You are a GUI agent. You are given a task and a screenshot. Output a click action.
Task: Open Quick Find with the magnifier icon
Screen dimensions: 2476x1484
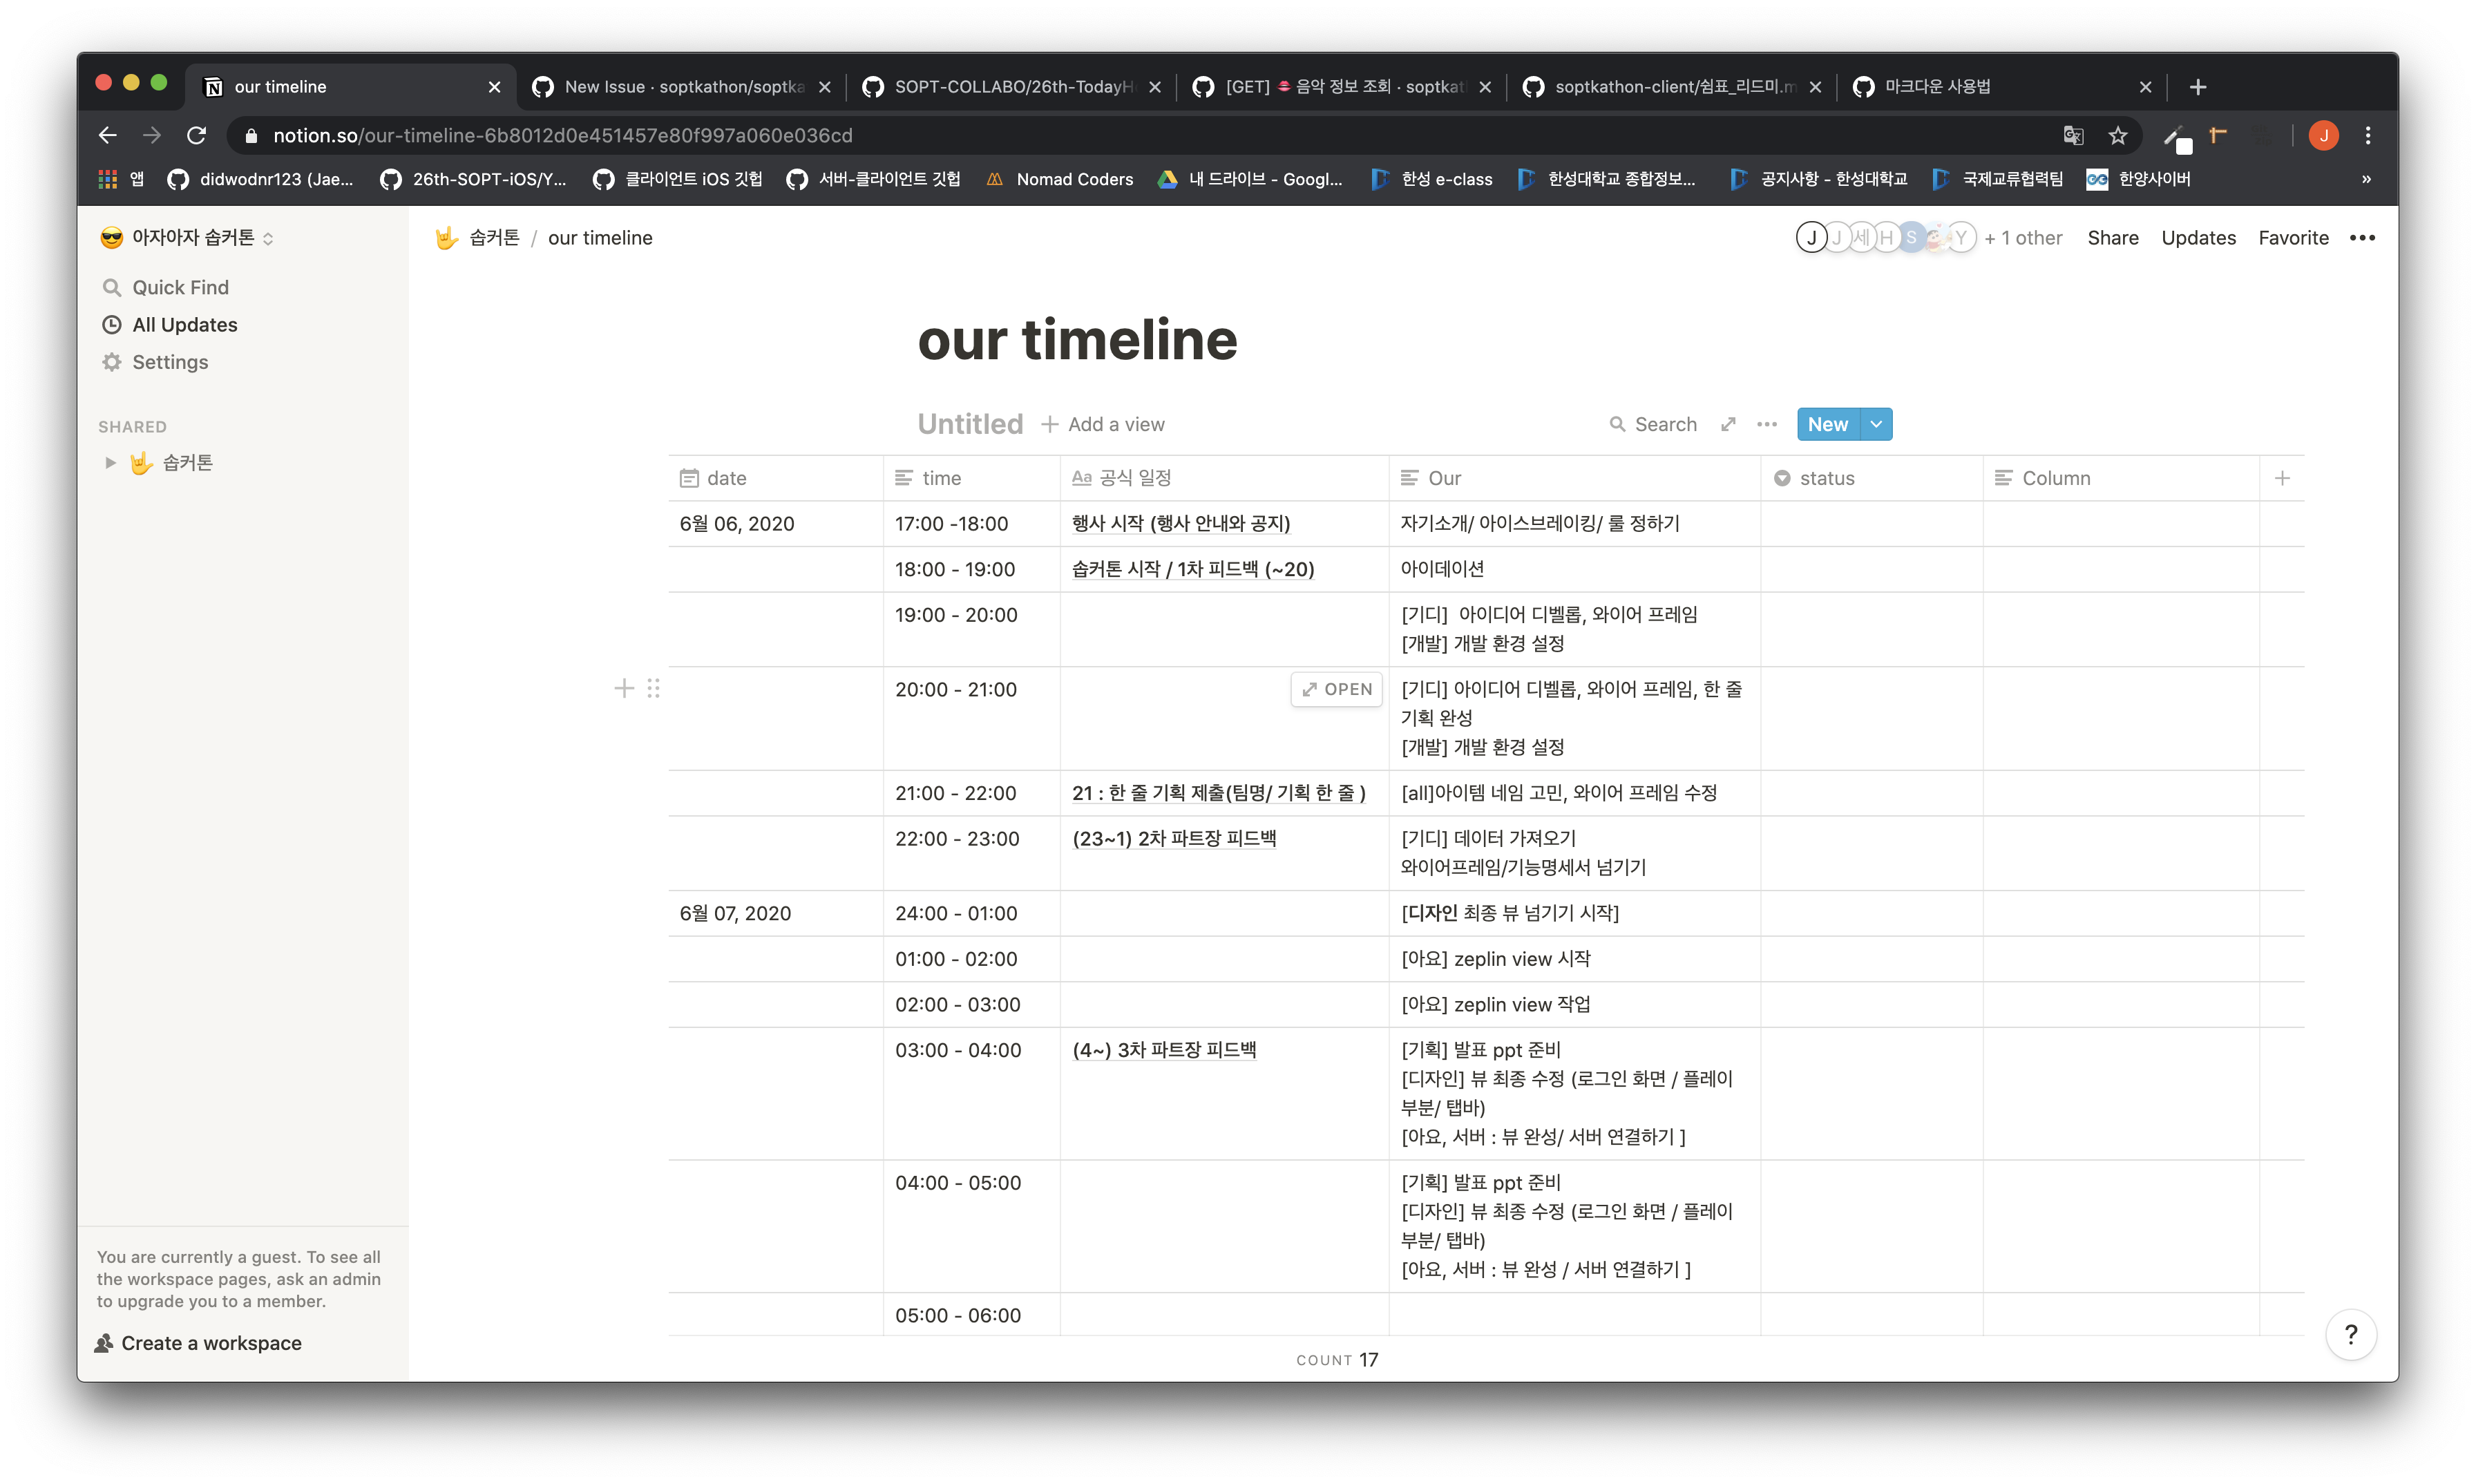click(113, 287)
